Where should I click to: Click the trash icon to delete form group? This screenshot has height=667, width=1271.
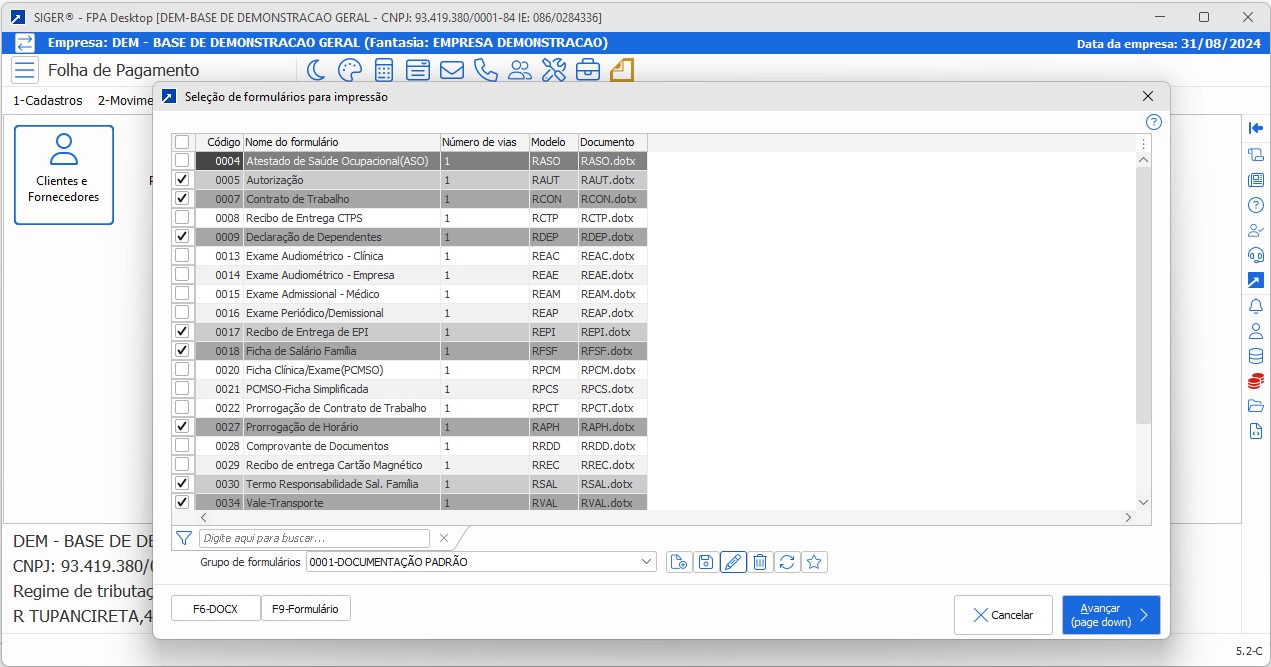coord(760,562)
